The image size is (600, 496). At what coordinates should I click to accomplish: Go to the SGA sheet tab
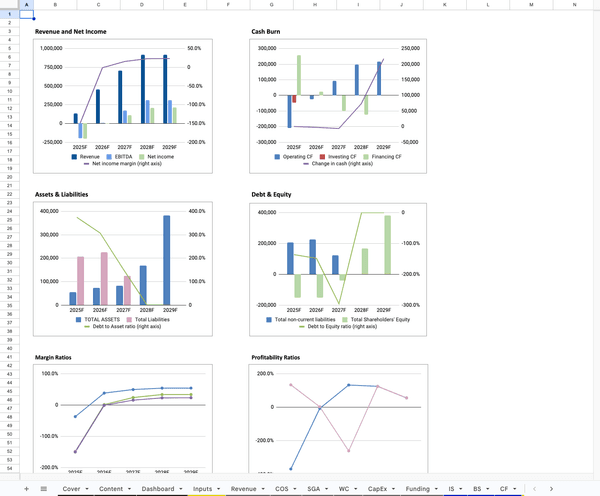(x=312, y=488)
